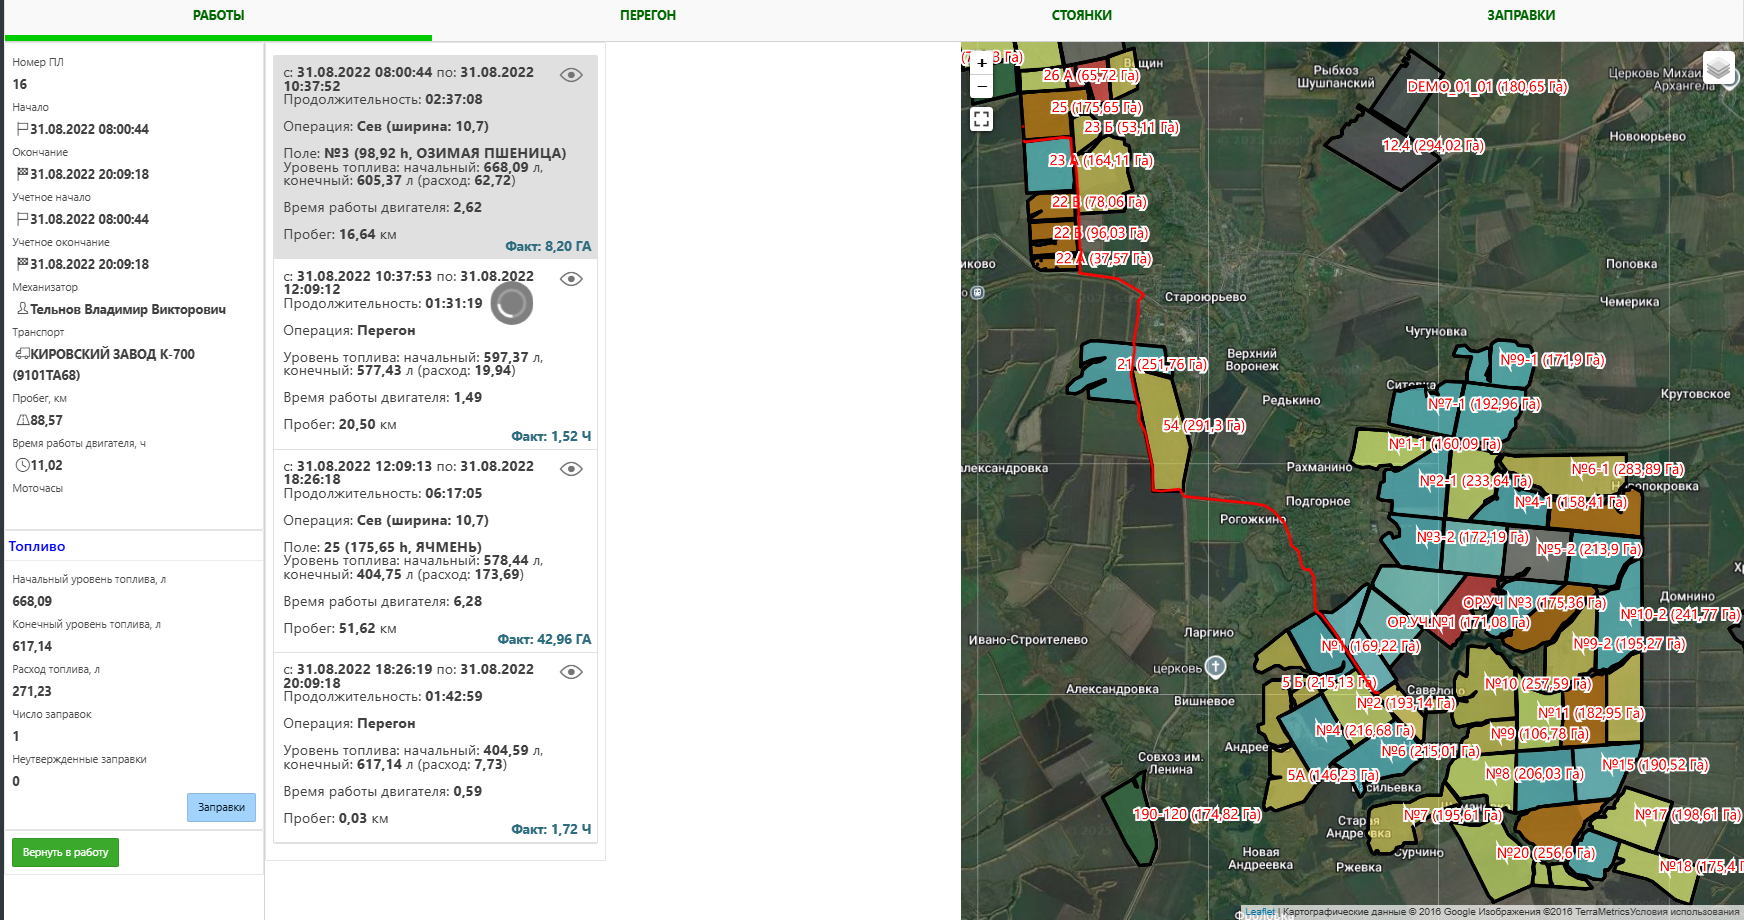Open the map layers control
This screenshot has width=1744, height=920.
pyautogui.click(x=1718, y=68)
